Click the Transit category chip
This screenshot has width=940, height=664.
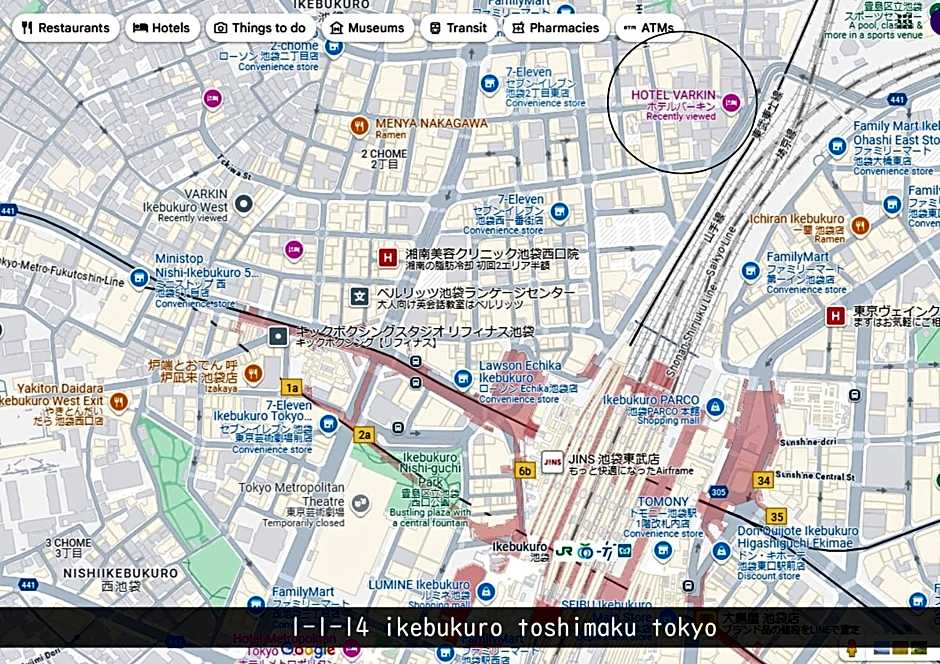[x=459, y=28]
